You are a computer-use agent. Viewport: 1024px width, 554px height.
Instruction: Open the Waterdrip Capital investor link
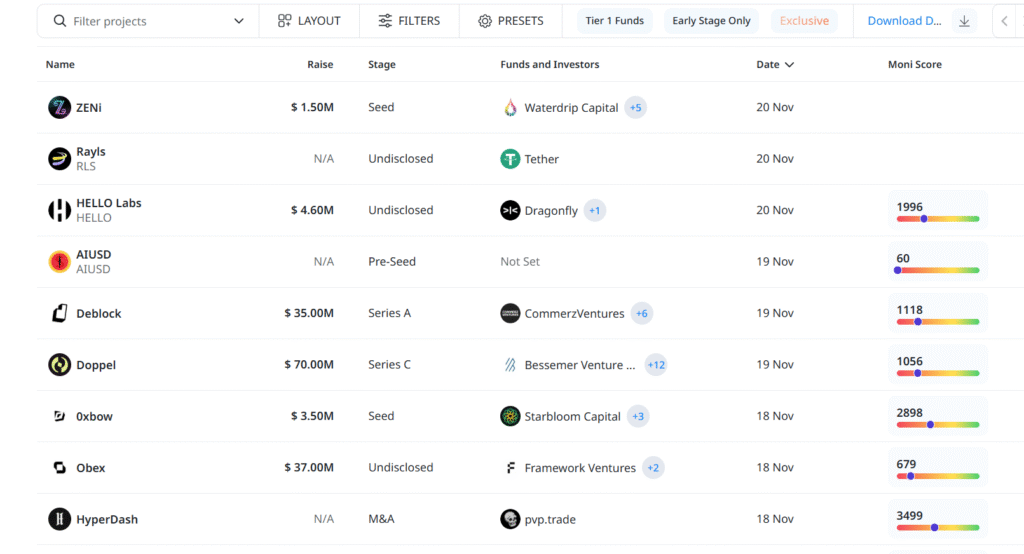(571, 108)
